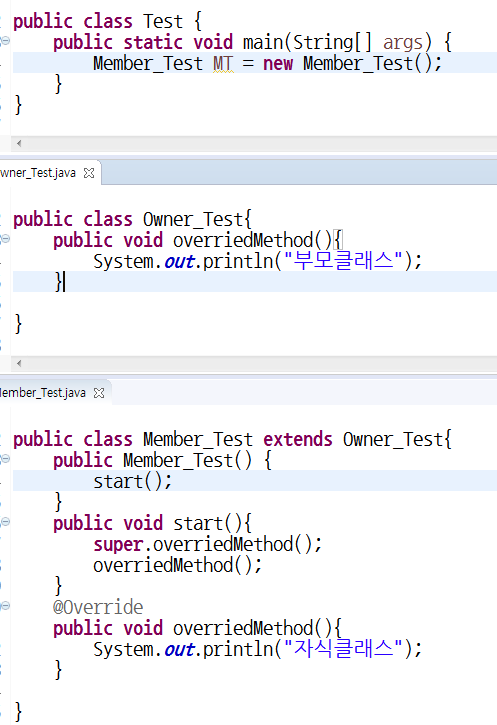Click the String[] parameter type in main
This screenshot has width=497, height=725.
tap(333, 43)
